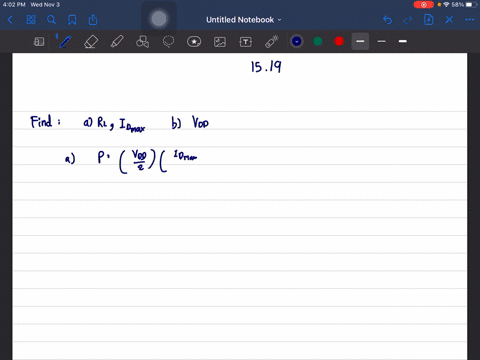Select the thinnest stroke thickness
480x360 pixels.
pos(382,41)
